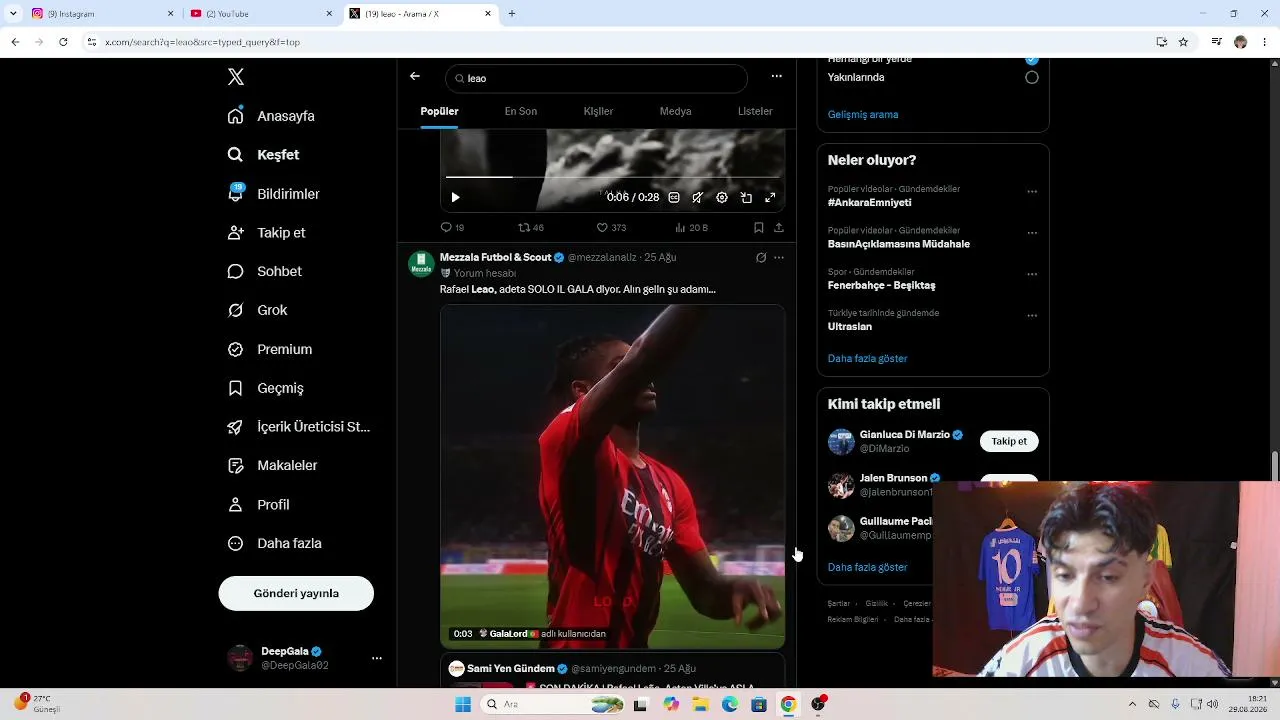Bookmark the post with 373 likes

click(759, 228)
